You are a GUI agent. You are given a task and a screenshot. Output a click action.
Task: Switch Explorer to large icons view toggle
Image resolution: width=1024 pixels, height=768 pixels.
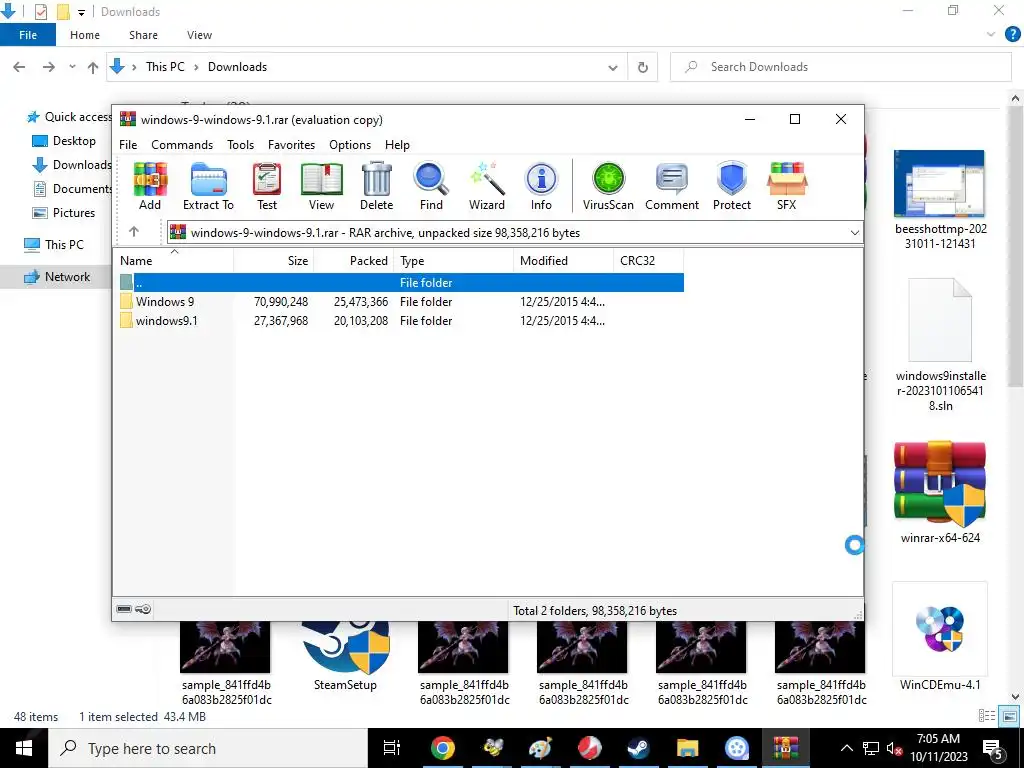tap(1010, 716)
